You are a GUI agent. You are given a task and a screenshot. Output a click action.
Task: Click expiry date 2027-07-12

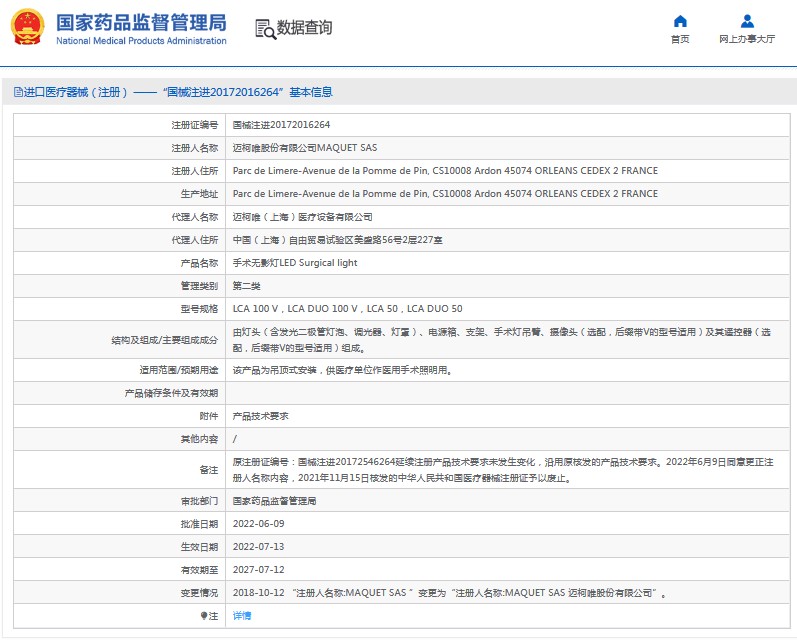pos(258,570)
